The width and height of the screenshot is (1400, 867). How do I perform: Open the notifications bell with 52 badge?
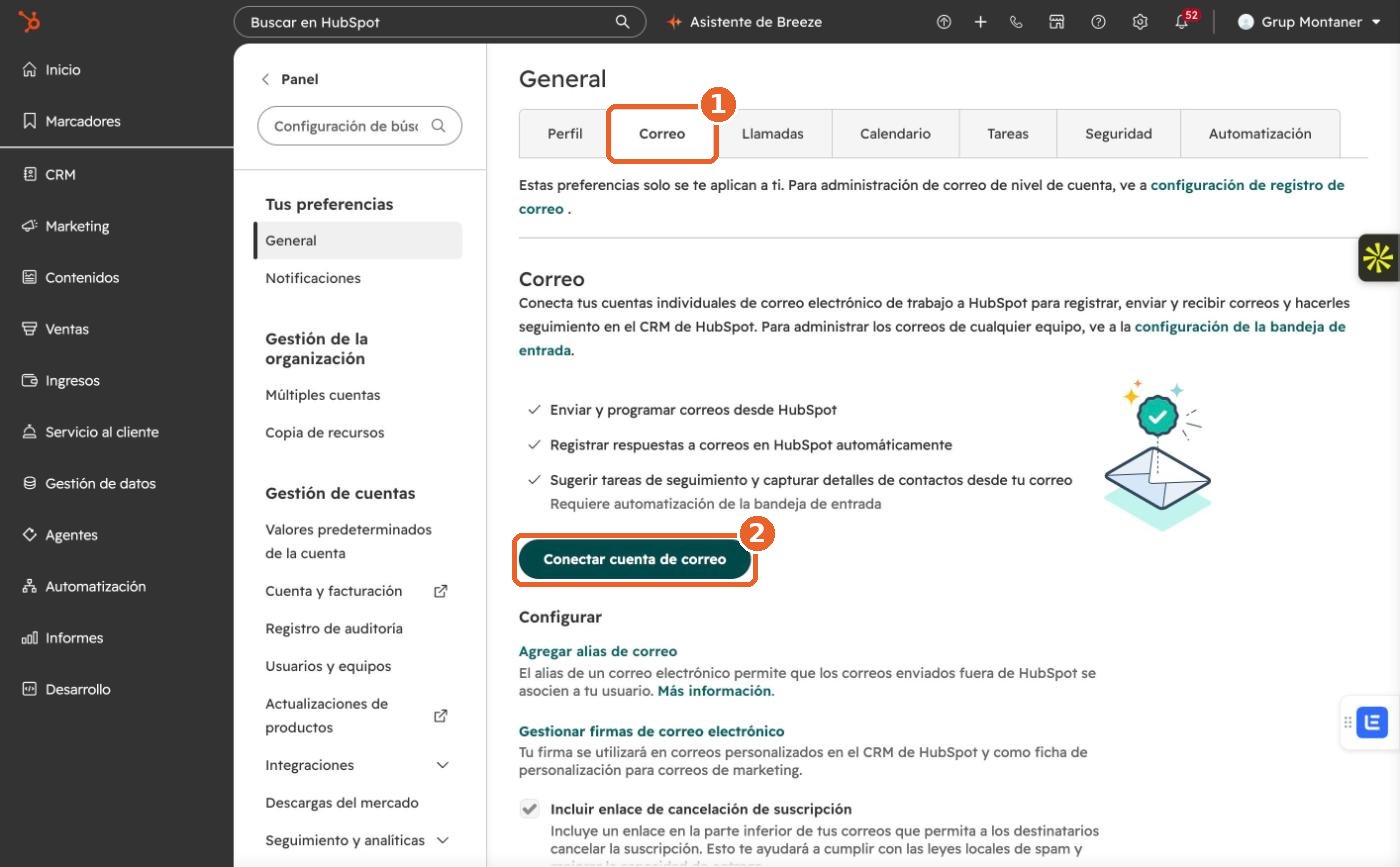click(x=1184, y=20)
